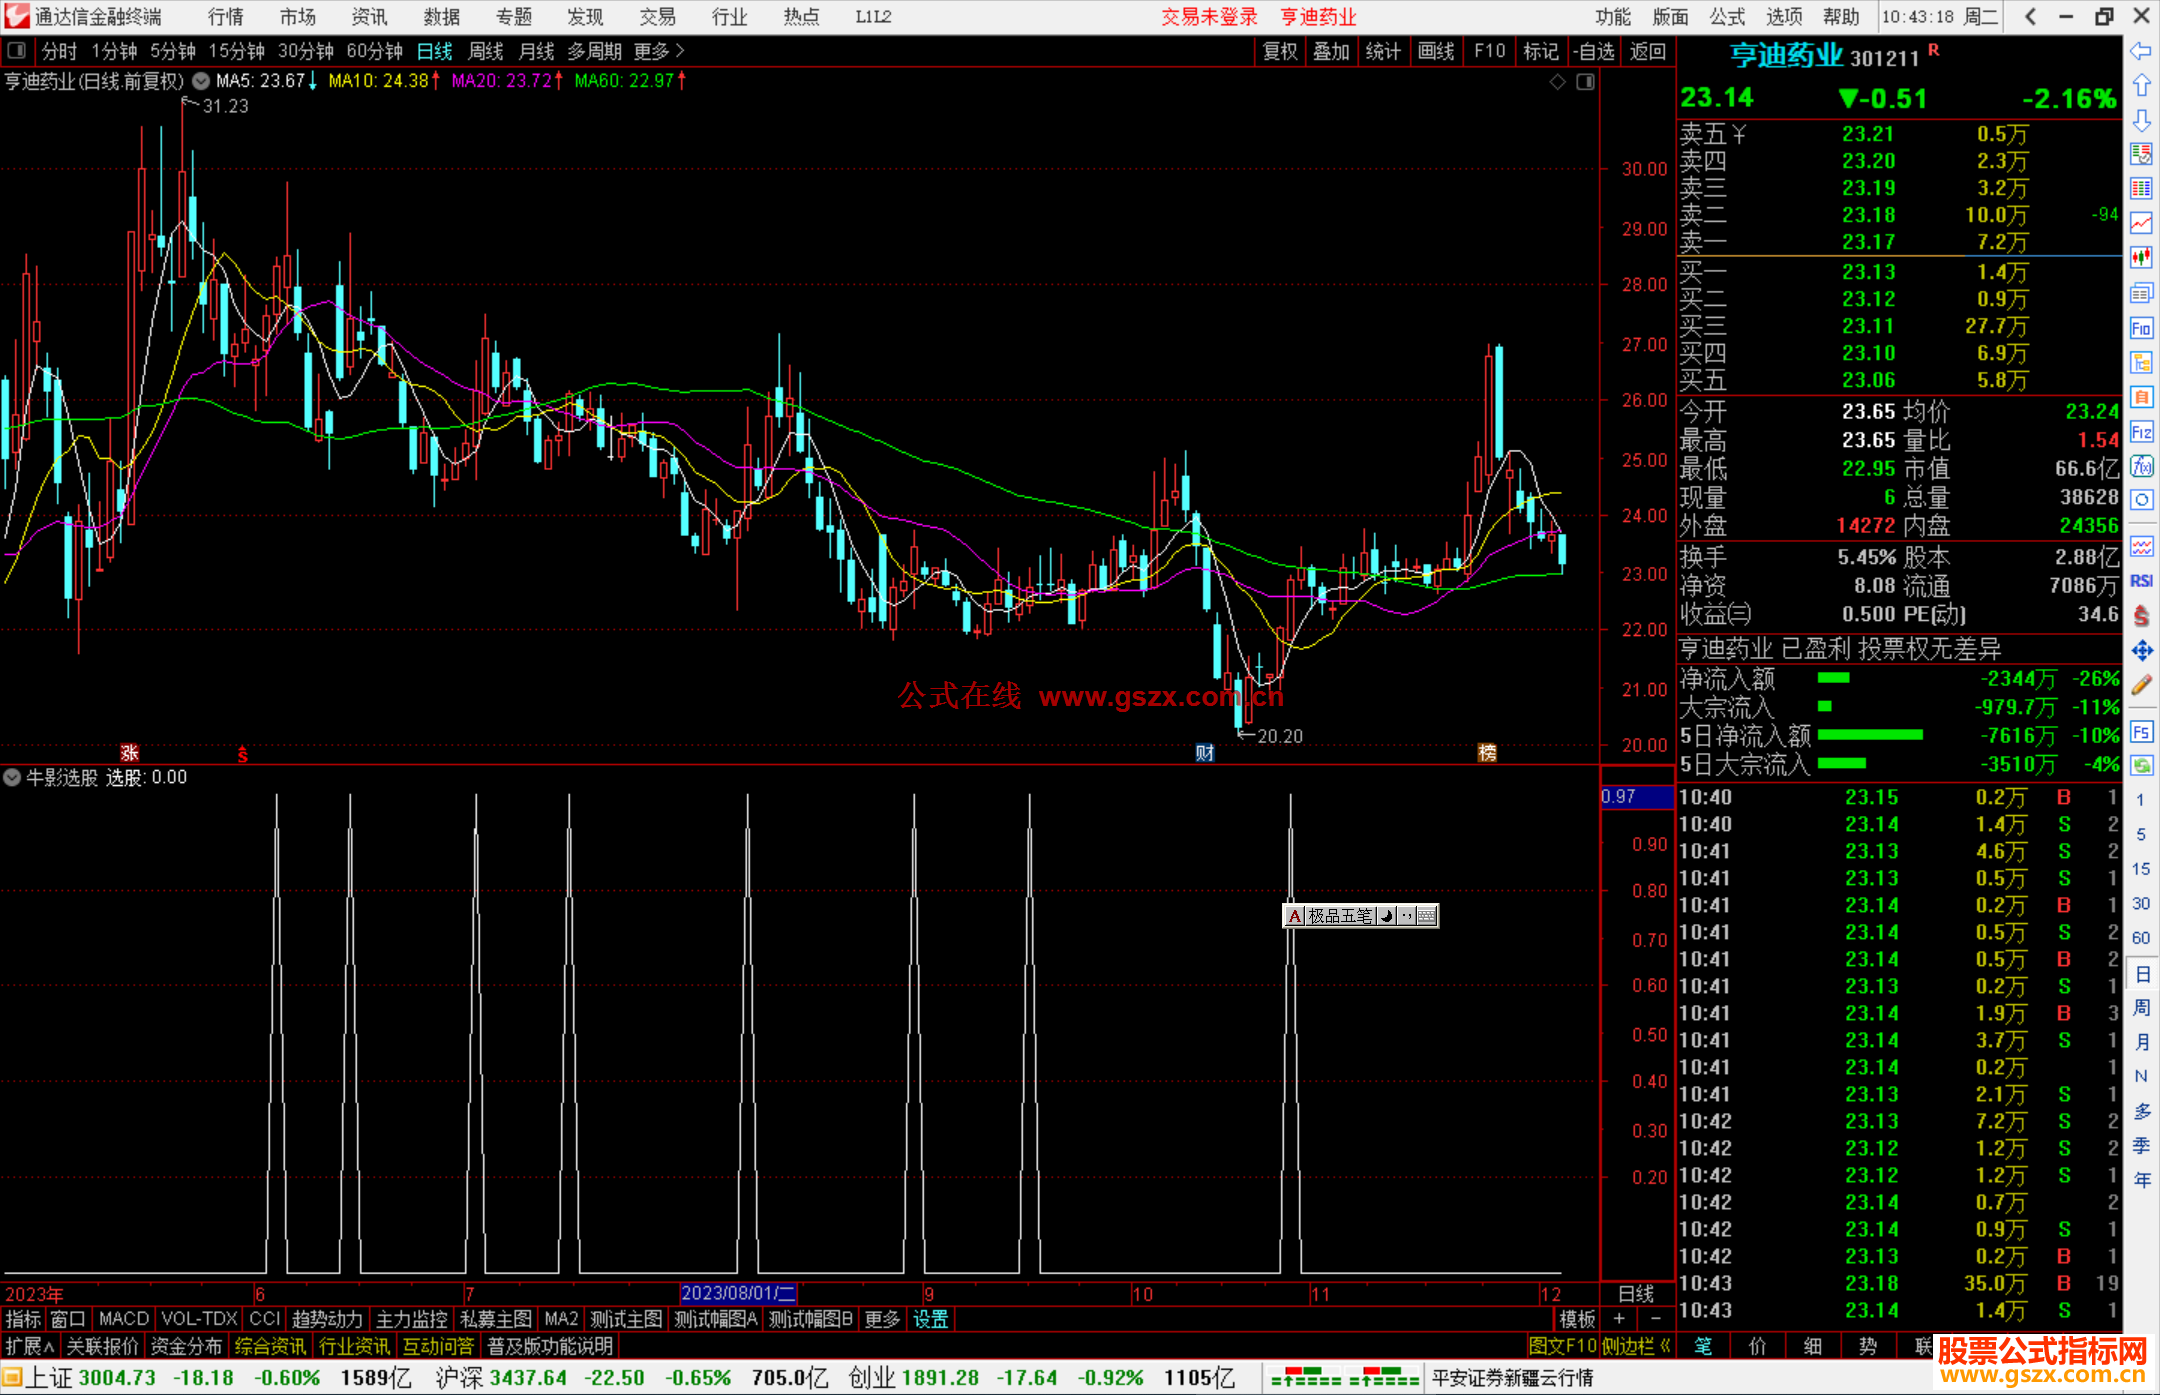Toggle the panel icon left of 分时
Viewport: 2160px width, 1395px height.
(x=17, y=51)
